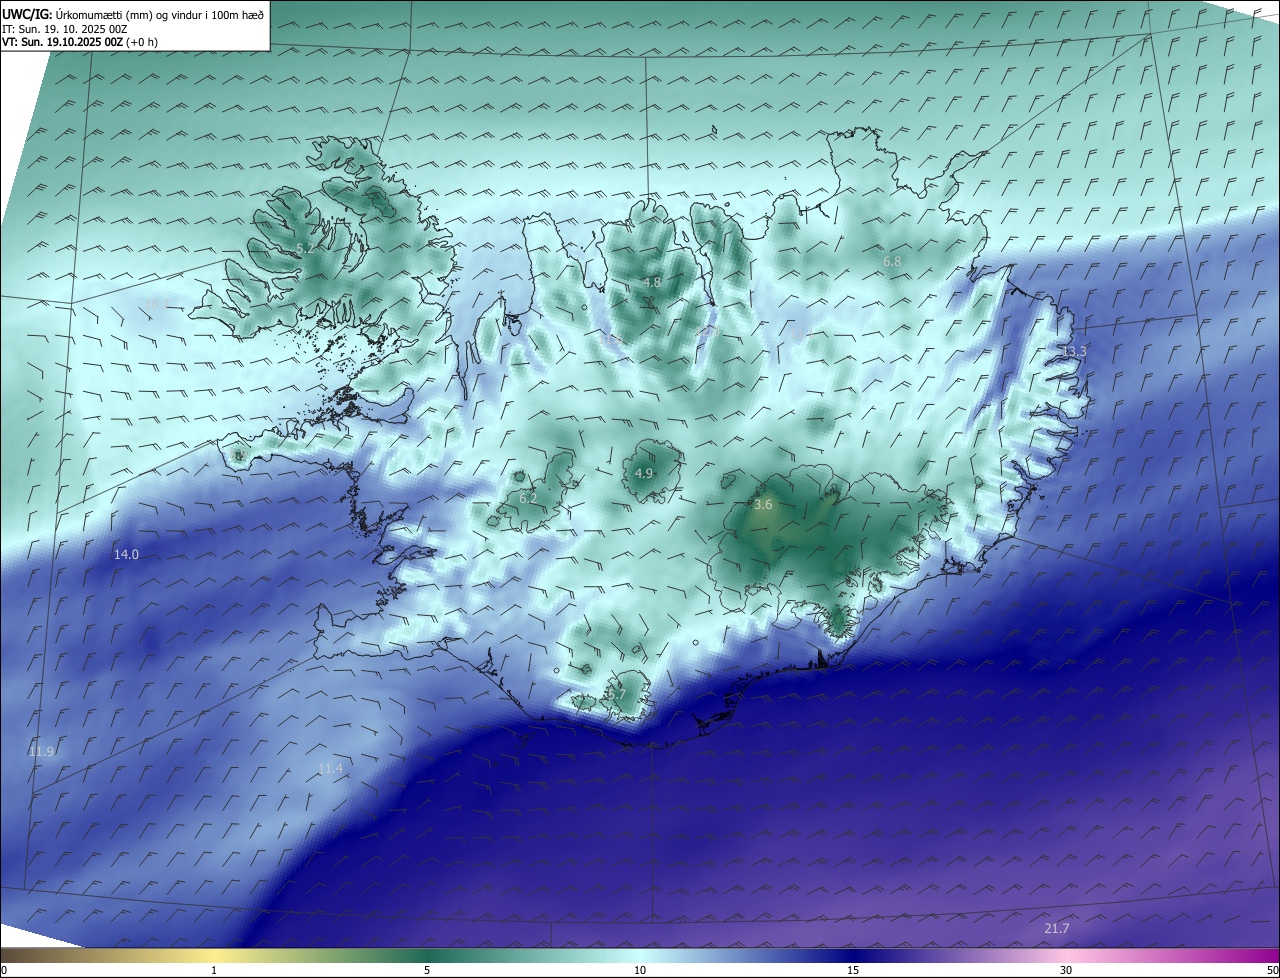Click the 4.9 value on the central glacier
This screenshot has width=1280, height=978.
coord(644,473)
